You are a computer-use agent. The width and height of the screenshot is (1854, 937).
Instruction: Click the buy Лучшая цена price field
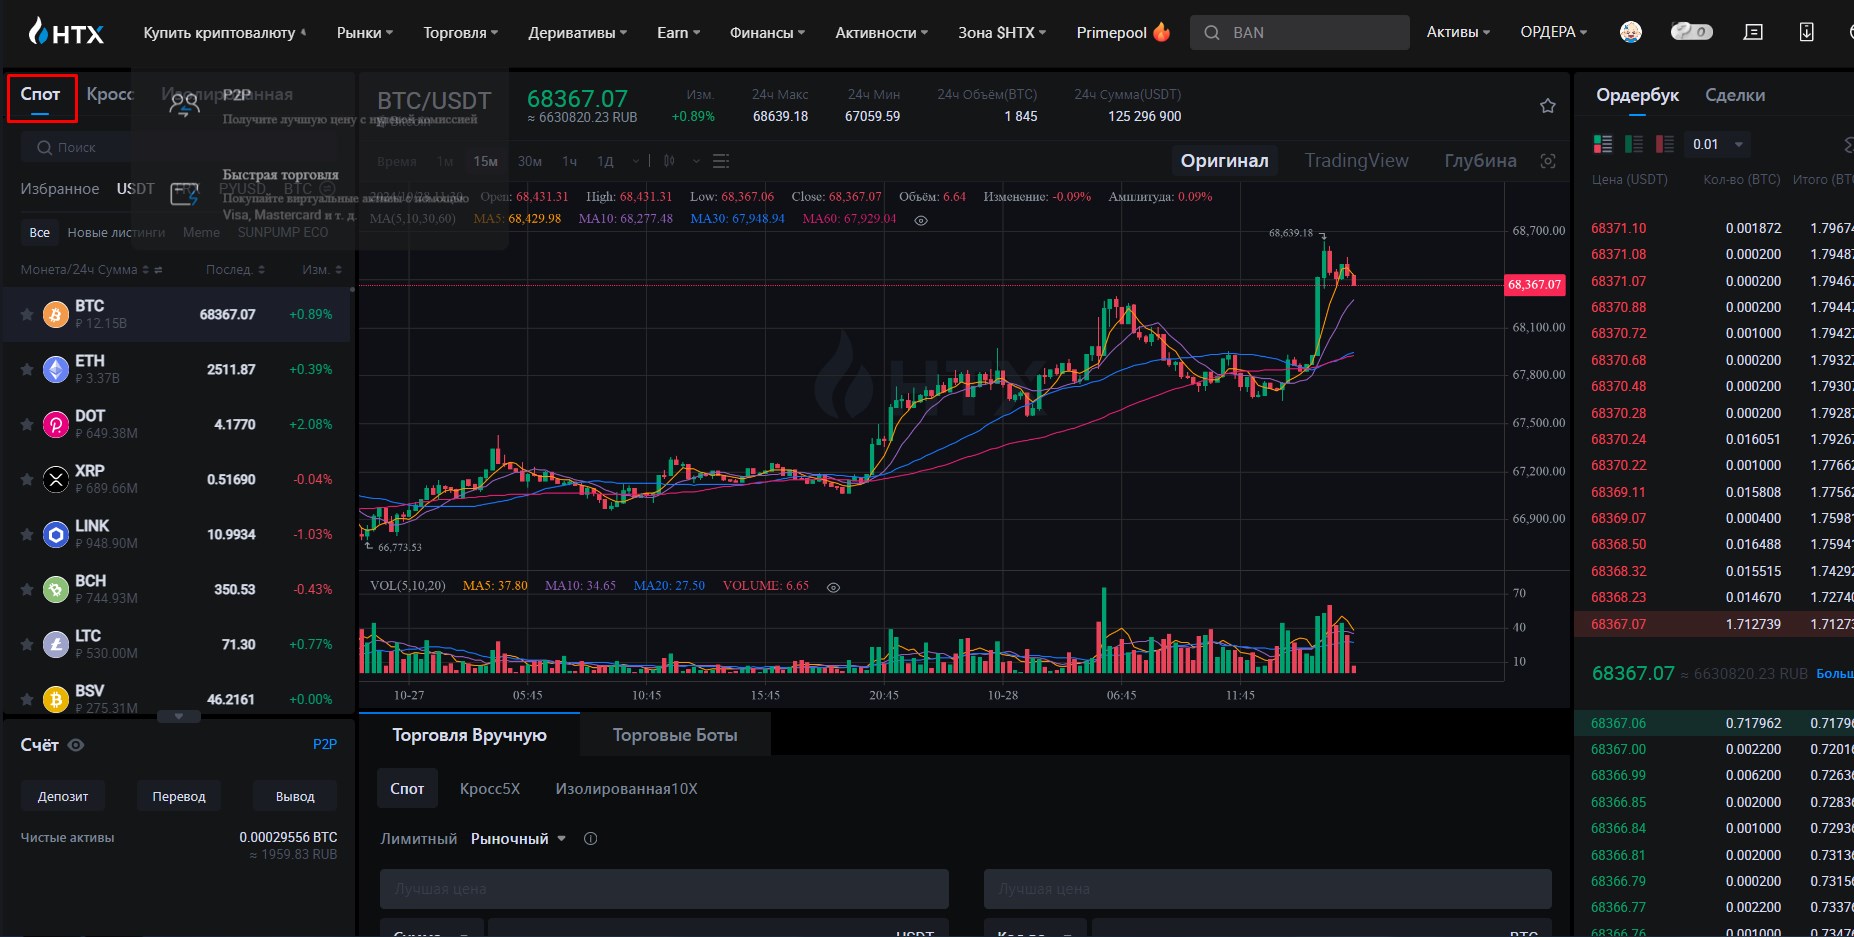click(x=664, y=889)
